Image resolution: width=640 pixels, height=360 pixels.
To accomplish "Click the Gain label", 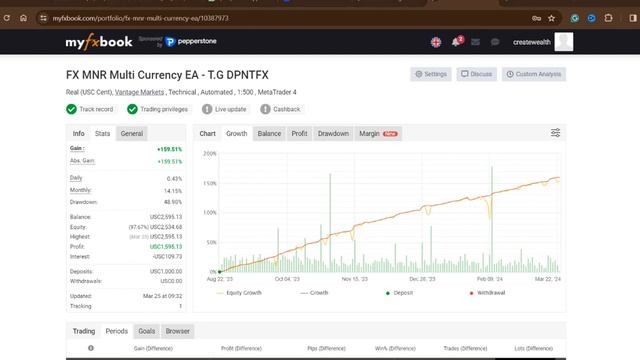I will pos(77,148).
